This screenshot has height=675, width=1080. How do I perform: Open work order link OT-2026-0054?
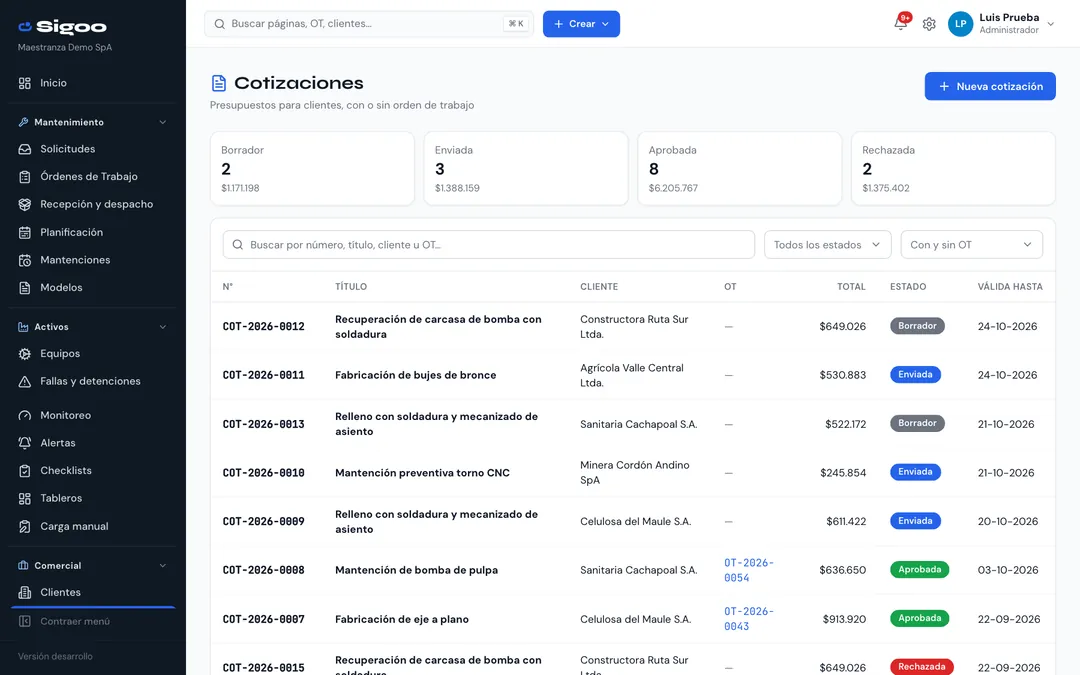749,570
